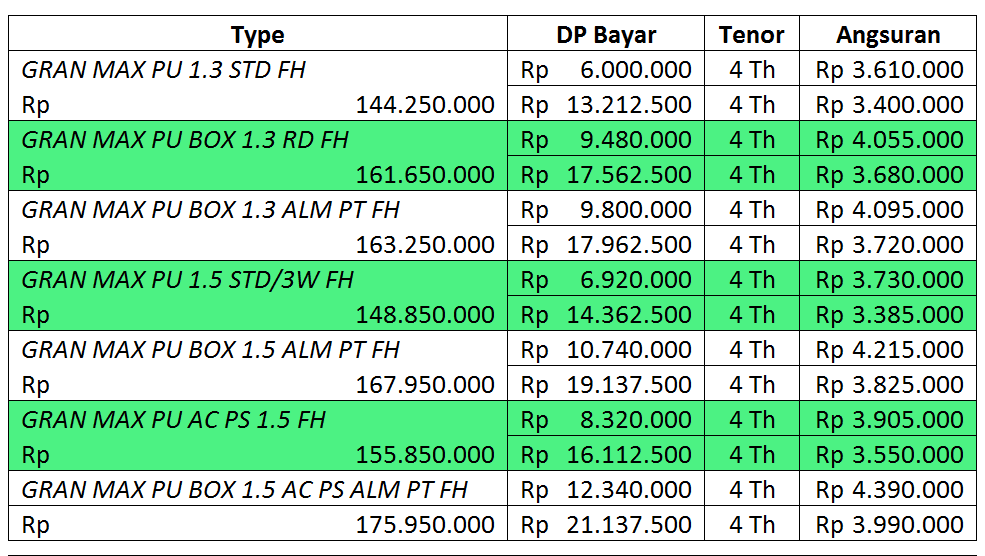Click GRAN MAX PU BOX 1.5 ALM PT FH
The image size is (985, 556).
pos(210,350)
